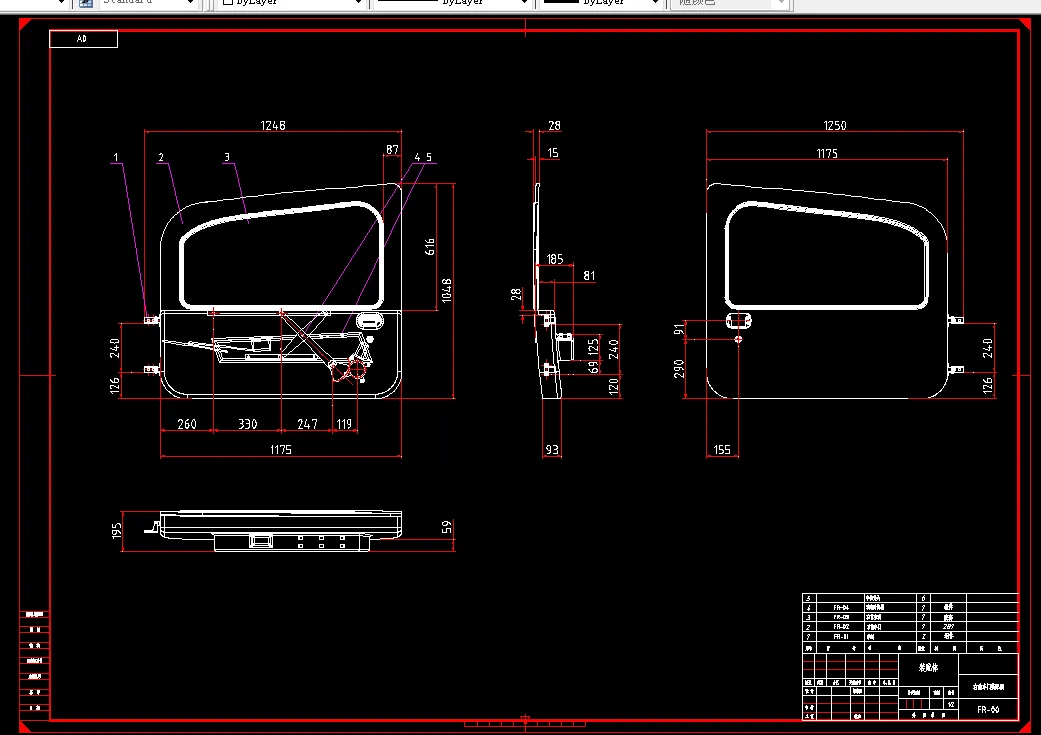This screenshot has height=735, width=1041.
Task: Click leader callout number 1
Action: point(116,157)
